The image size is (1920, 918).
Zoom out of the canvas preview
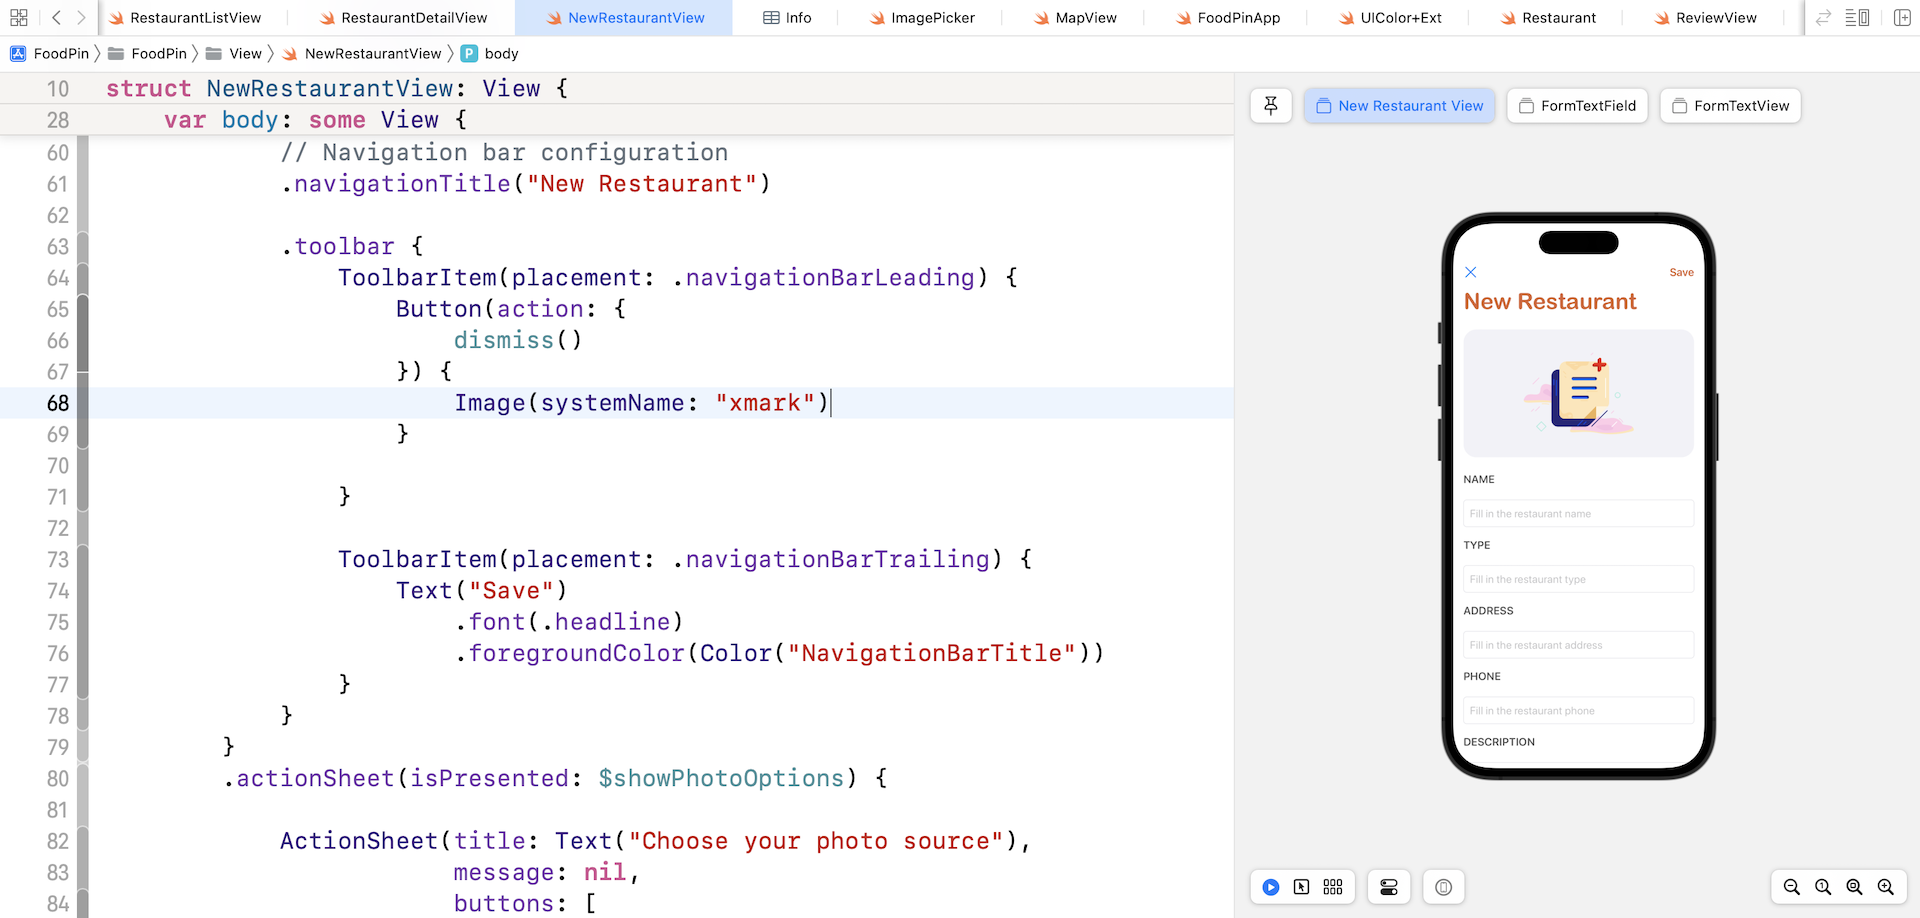[x=1791, y=887]
